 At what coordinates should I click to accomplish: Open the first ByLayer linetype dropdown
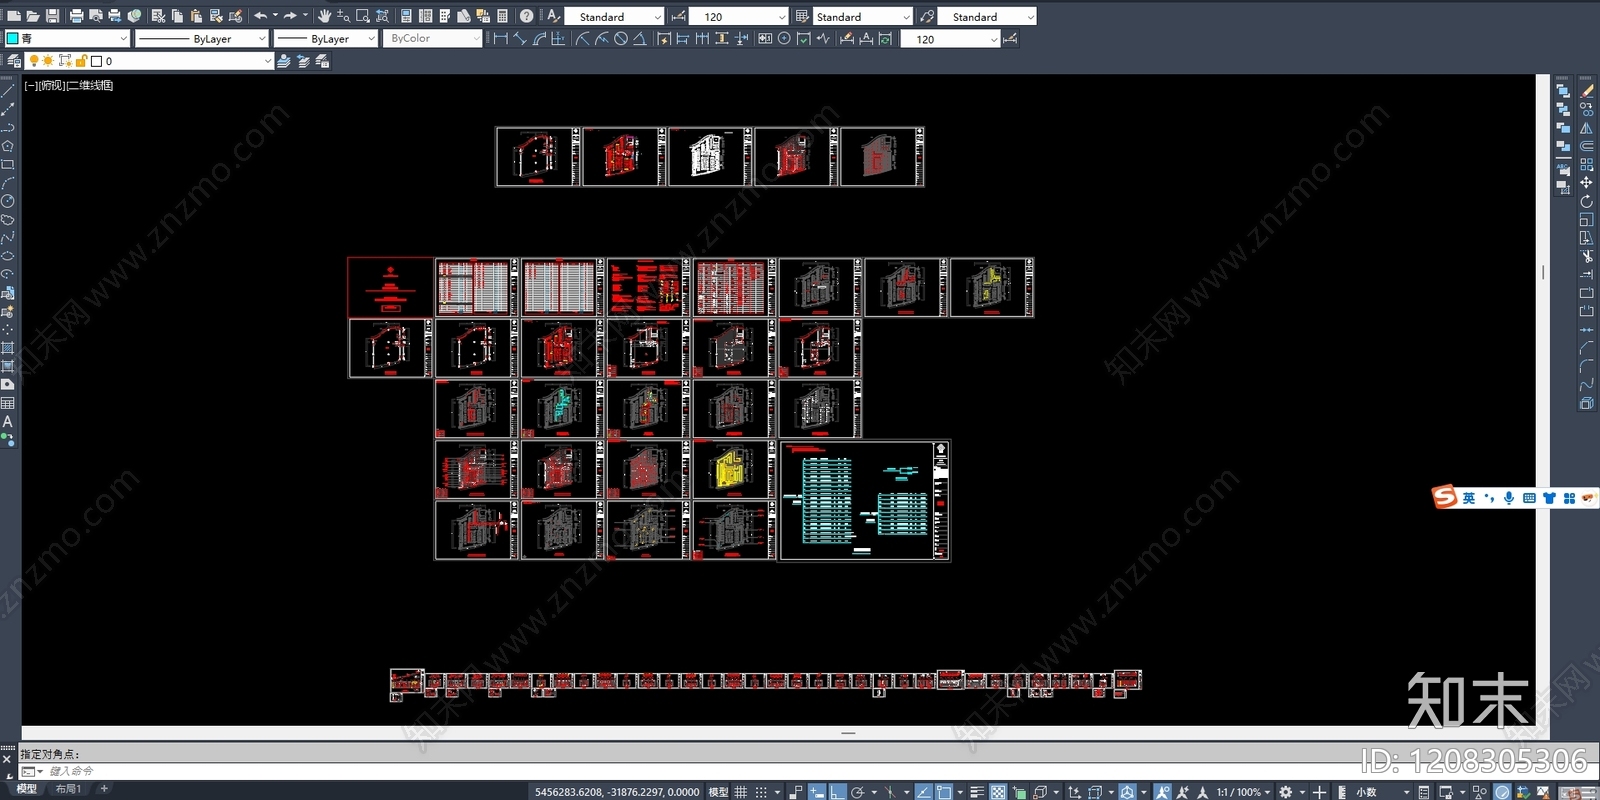(201, 39)
